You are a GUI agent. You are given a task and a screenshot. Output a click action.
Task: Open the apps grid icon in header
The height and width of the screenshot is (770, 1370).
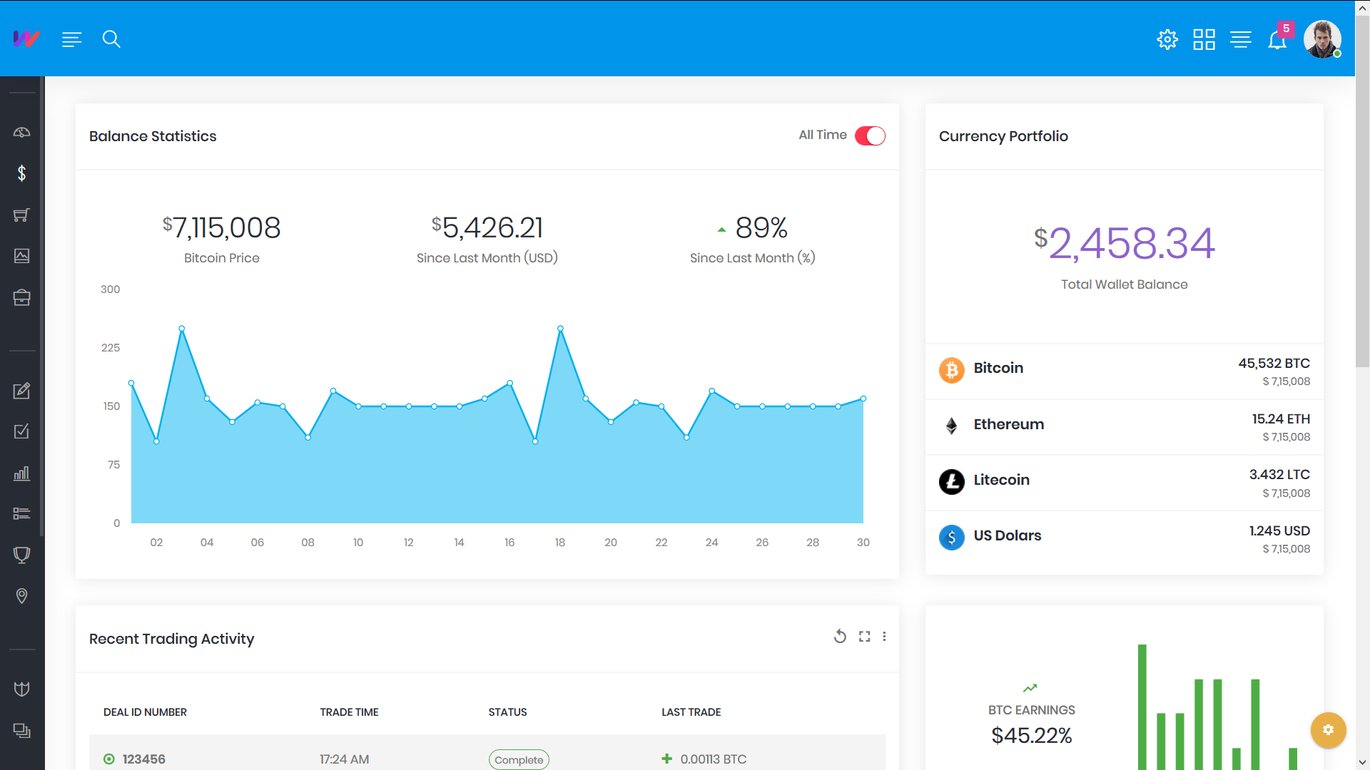tap(1204, 39)
